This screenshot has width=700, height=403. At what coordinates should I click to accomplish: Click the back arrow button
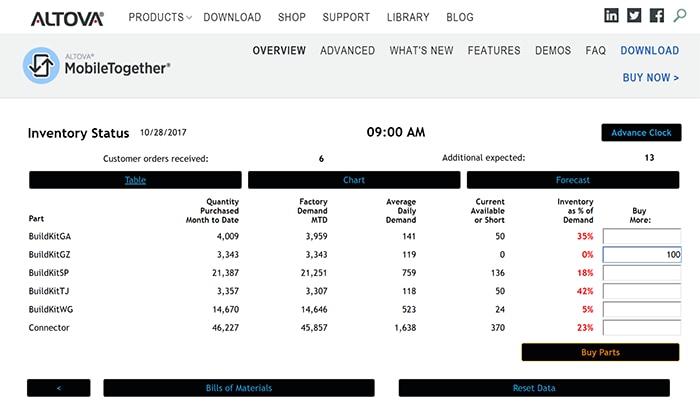point(59,388)
